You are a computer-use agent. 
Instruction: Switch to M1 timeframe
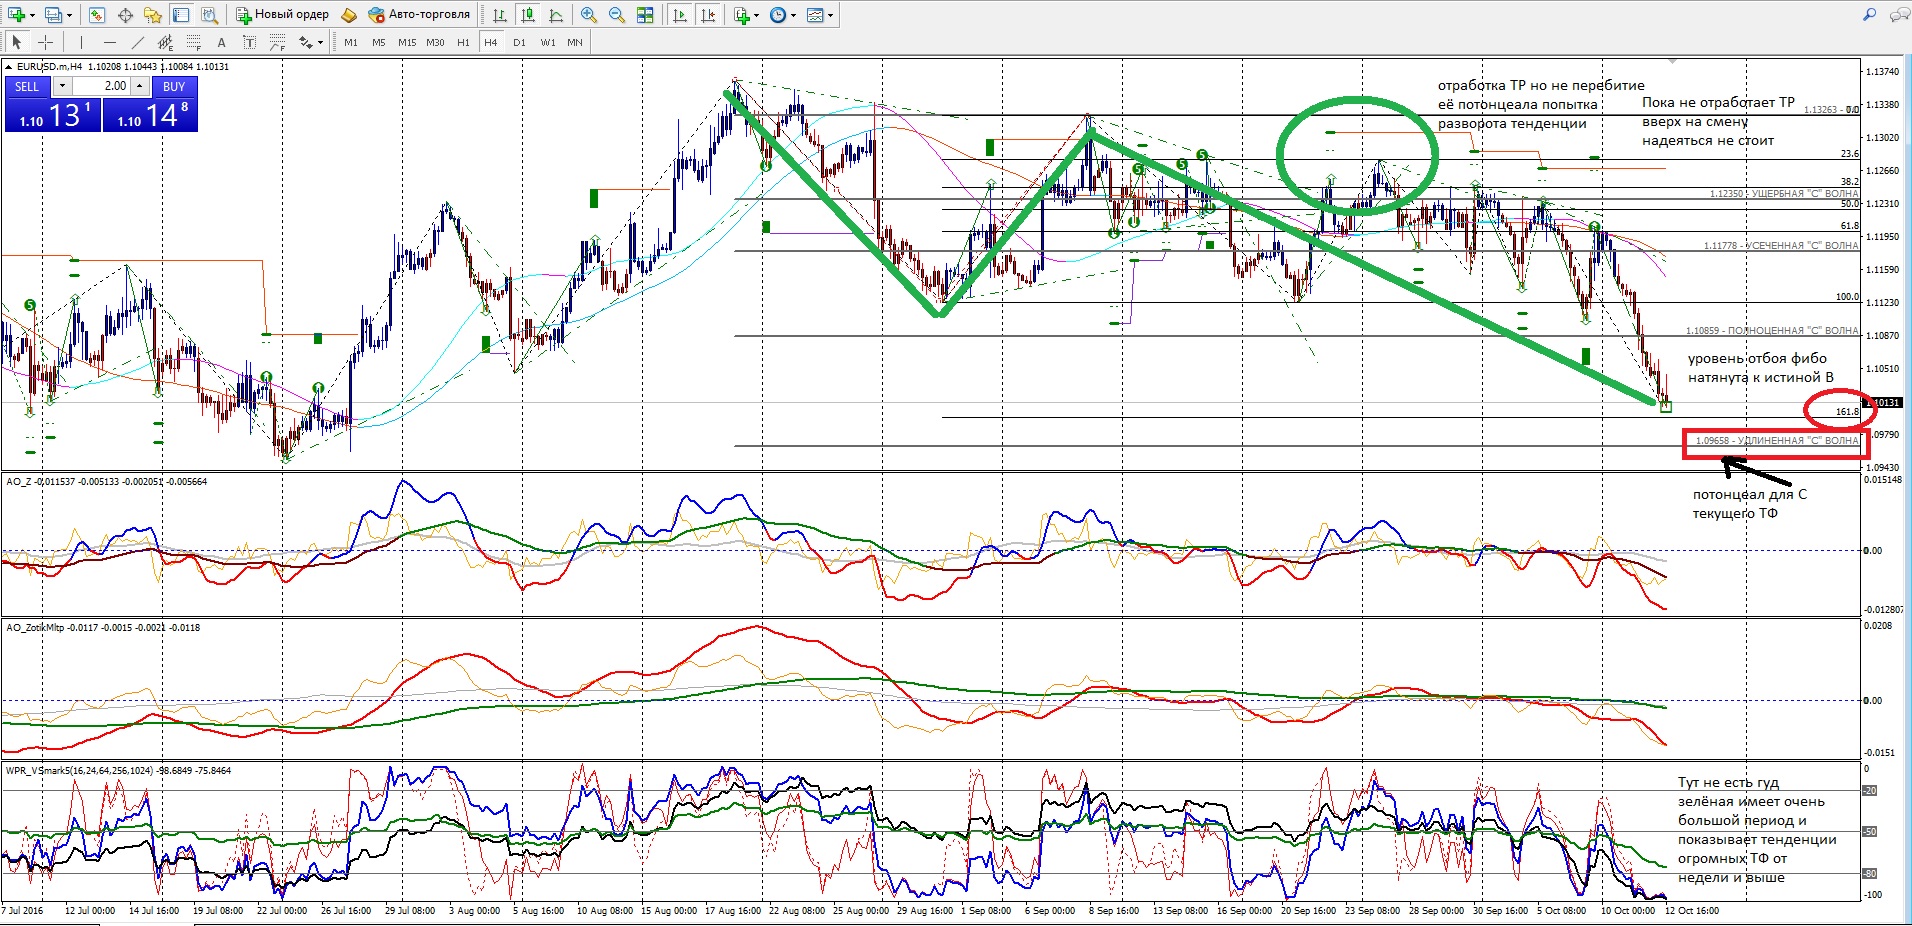click(351, 42)
